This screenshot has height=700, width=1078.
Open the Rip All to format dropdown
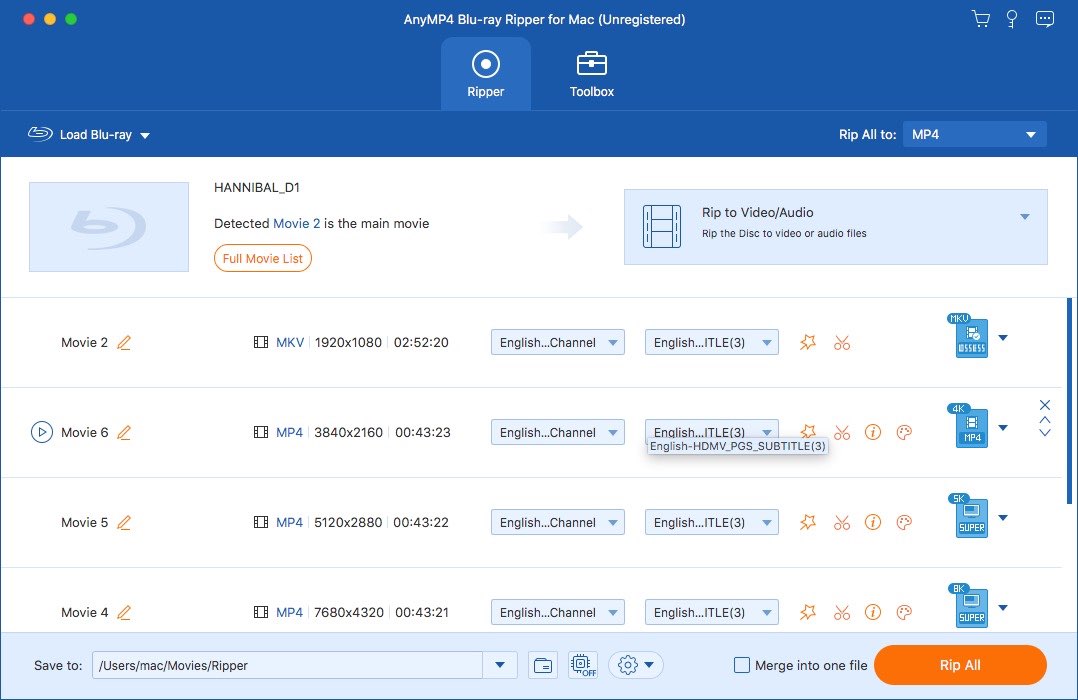[973, 133]
